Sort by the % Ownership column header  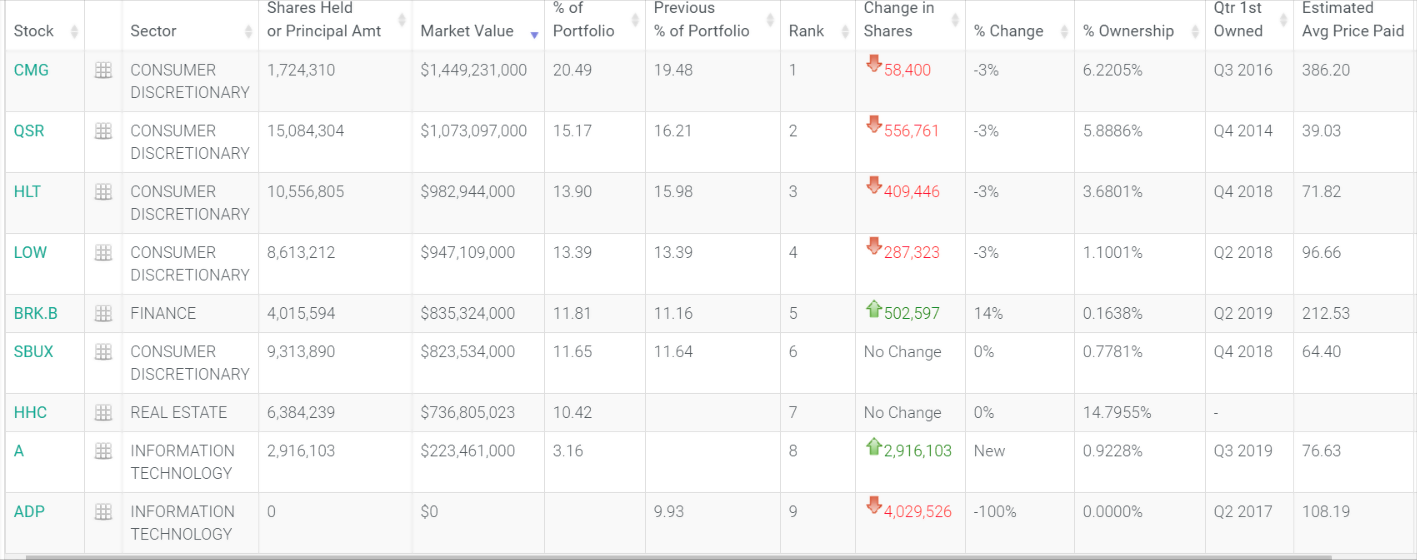point(1128,31)
